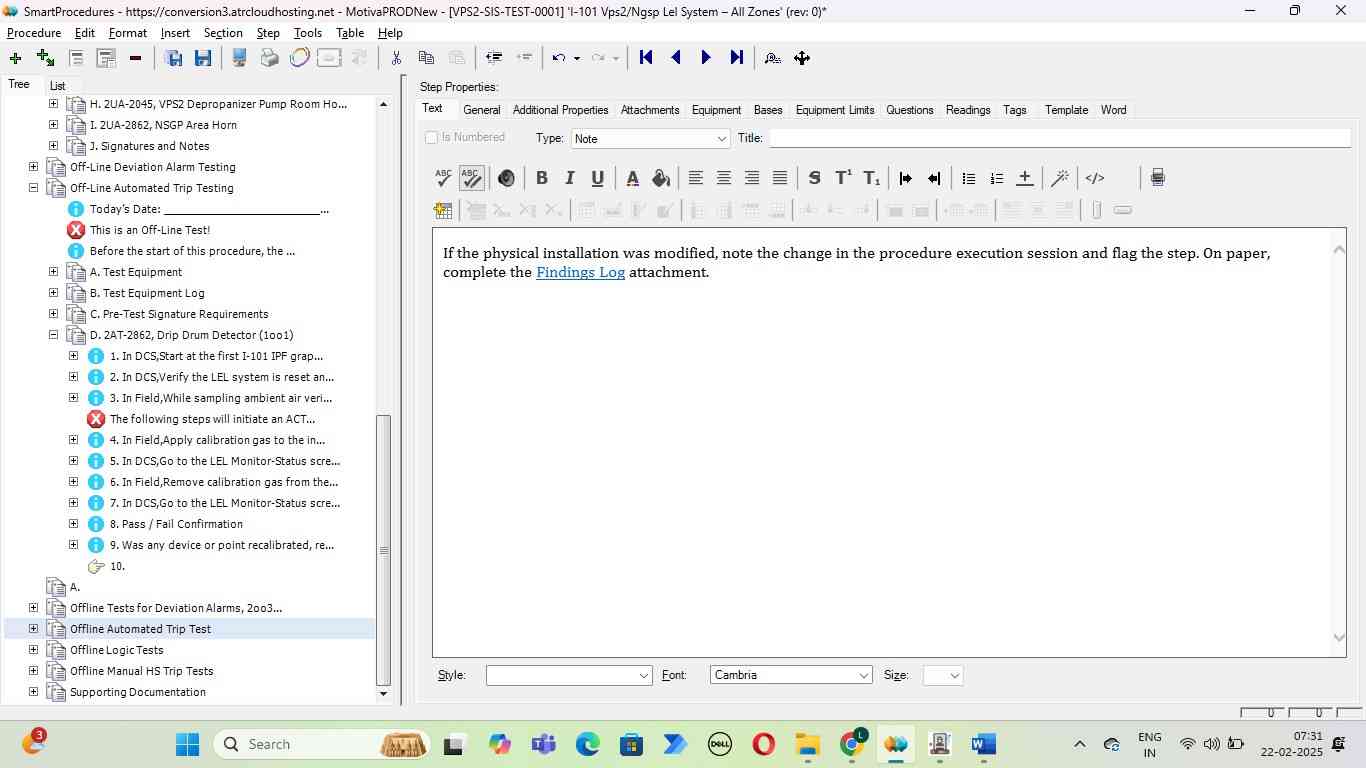Click the scissors cut icon
The height and width of the screenshot is (768, 1366).
[396, 58]
